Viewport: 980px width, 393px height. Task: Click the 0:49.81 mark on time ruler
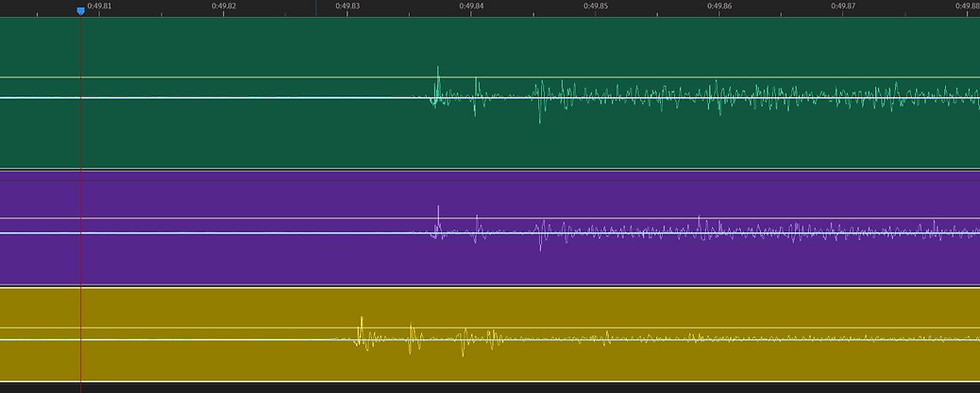(x=100, y=6)
